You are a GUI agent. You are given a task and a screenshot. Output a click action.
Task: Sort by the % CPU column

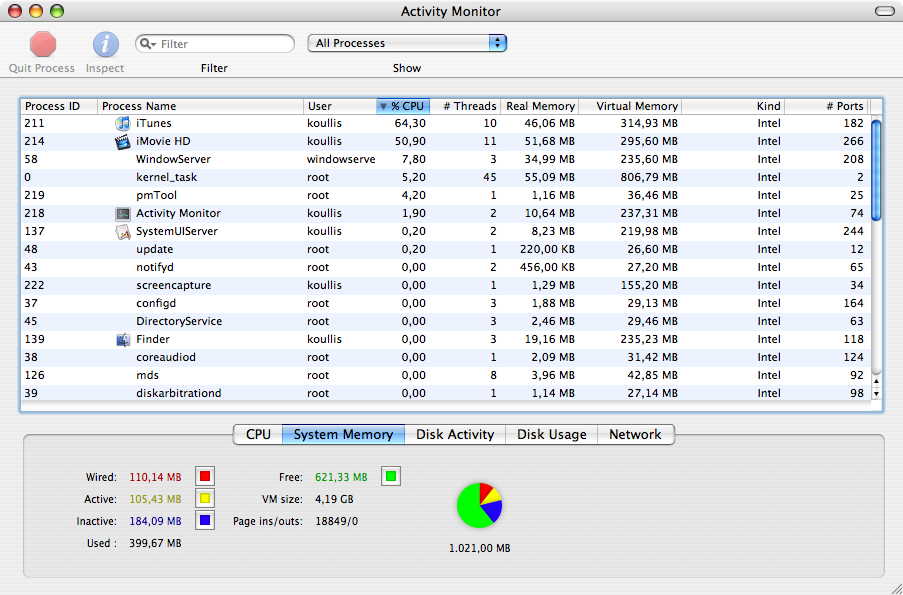[x=403, y=106]
